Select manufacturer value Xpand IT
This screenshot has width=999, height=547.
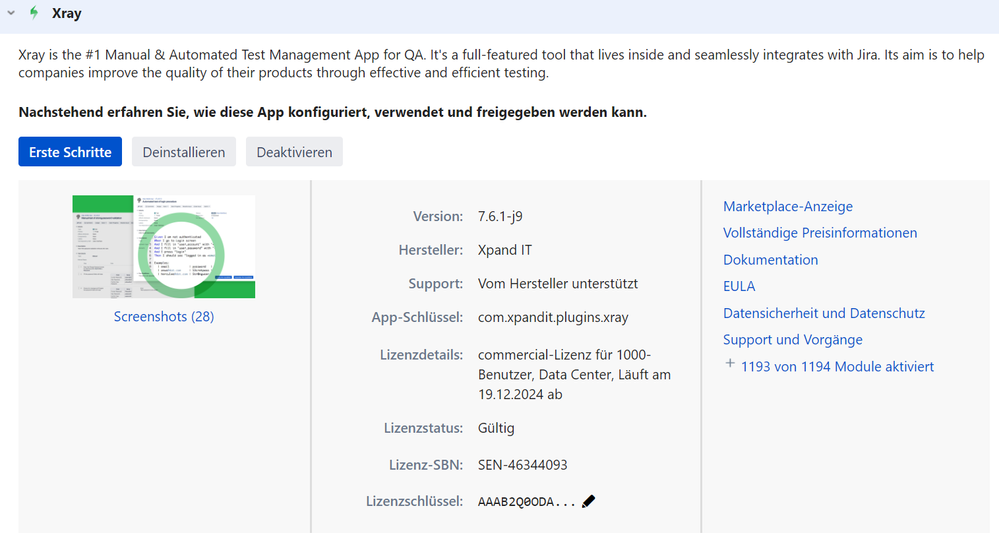click(x=505, y=250)
